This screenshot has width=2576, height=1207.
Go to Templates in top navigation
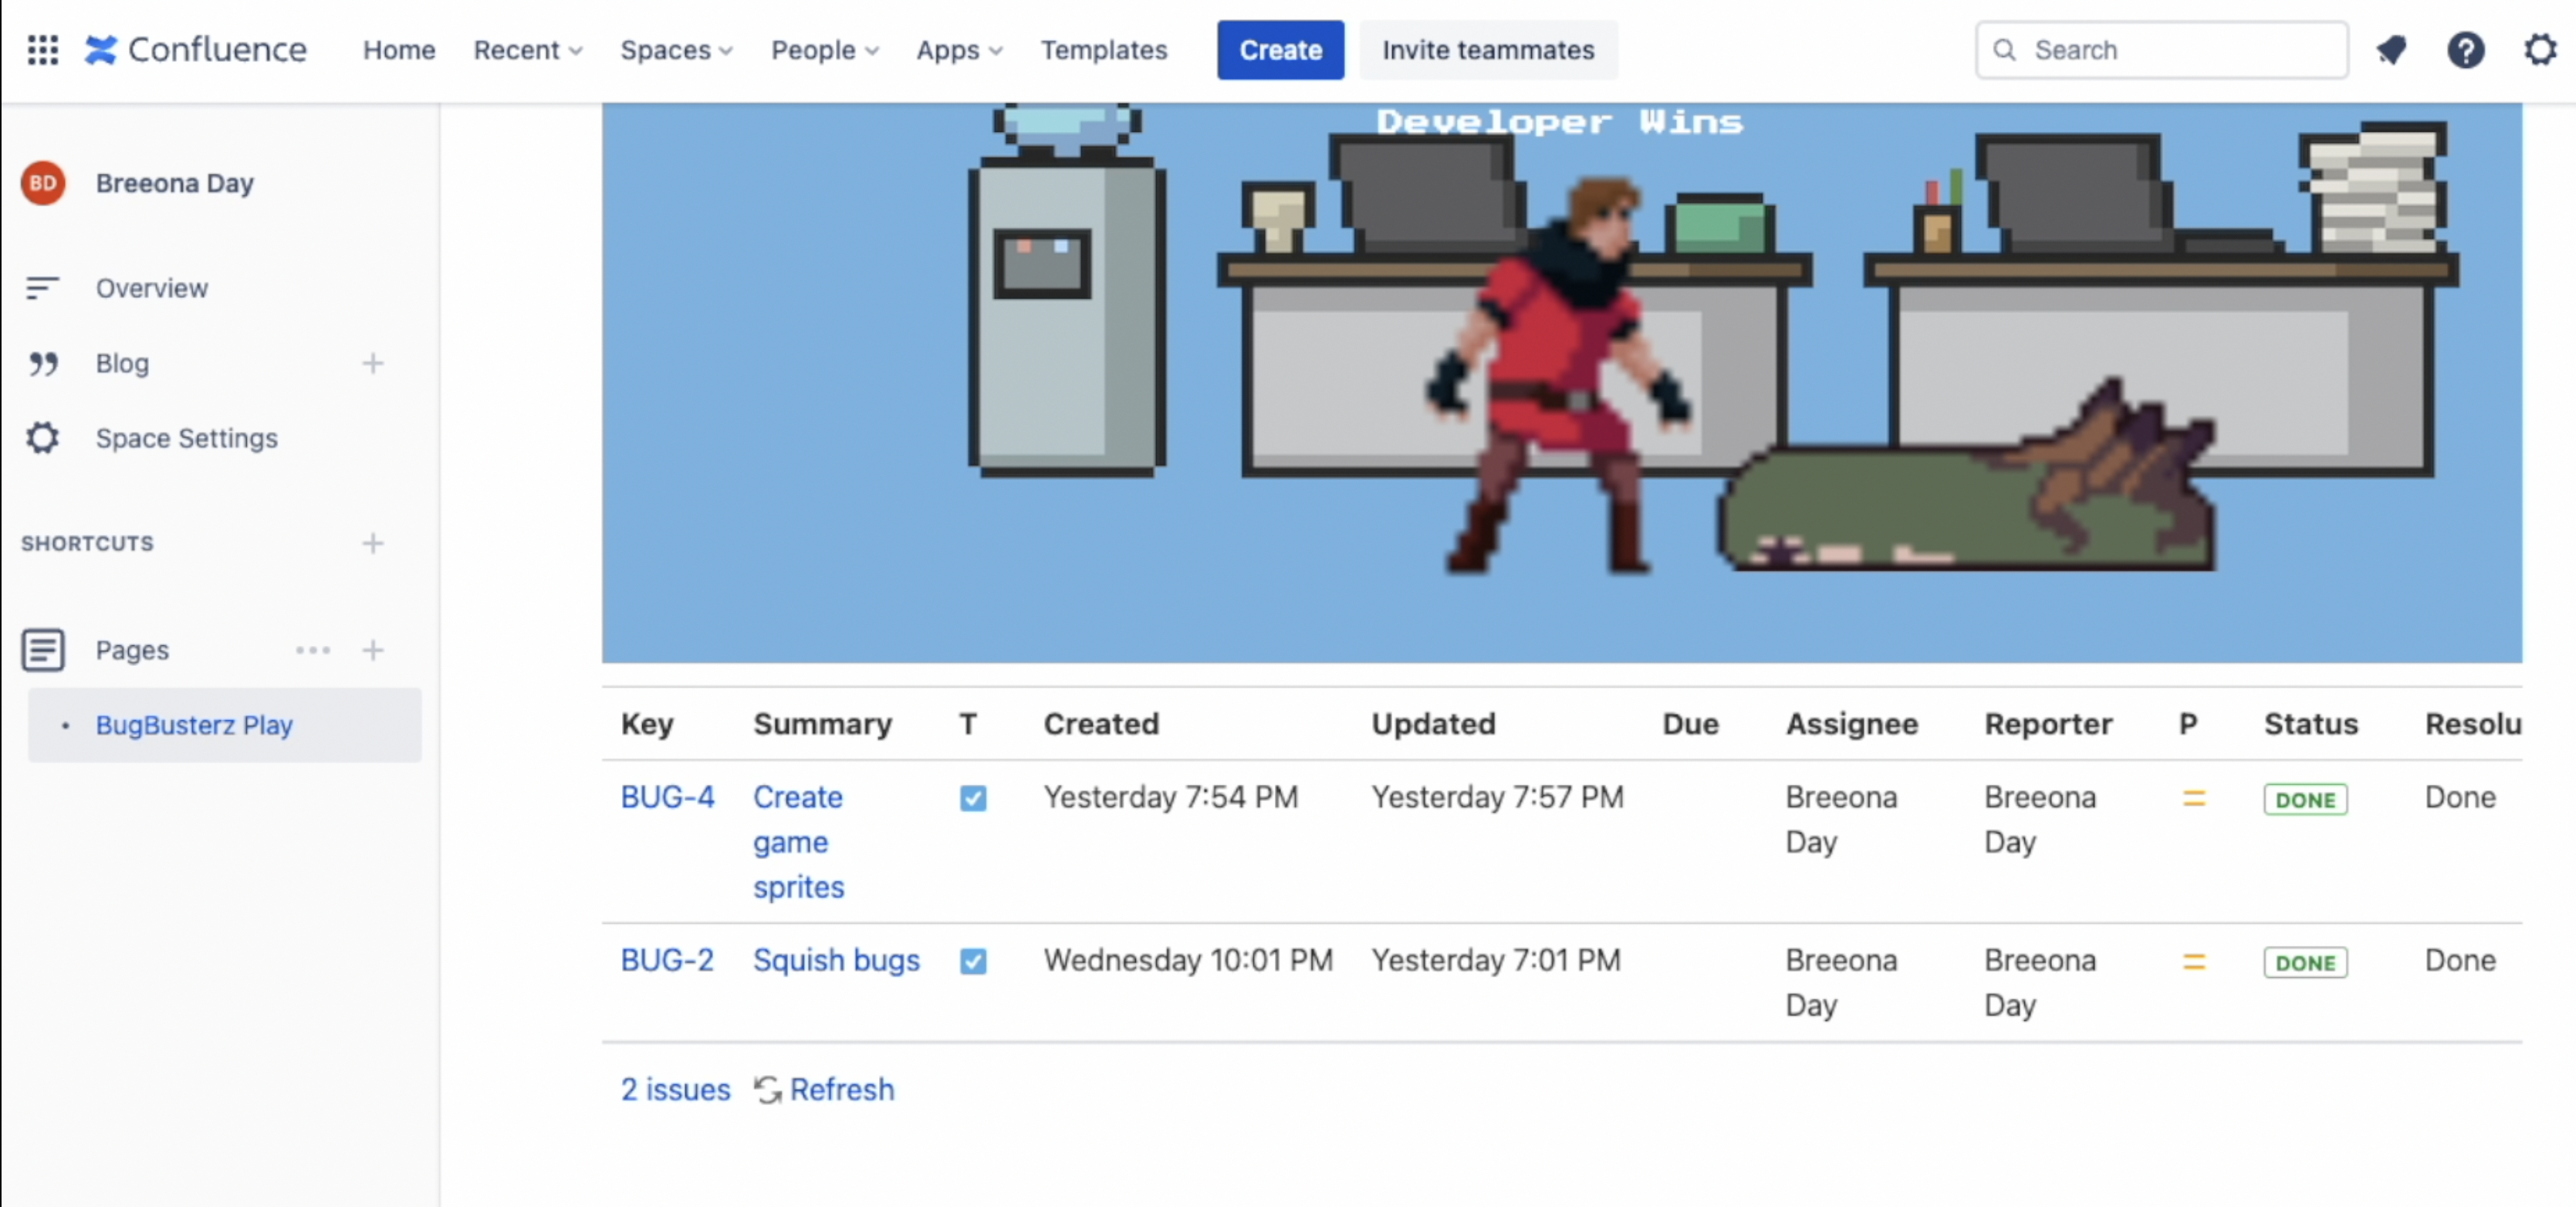click(x=1103, y=49)
